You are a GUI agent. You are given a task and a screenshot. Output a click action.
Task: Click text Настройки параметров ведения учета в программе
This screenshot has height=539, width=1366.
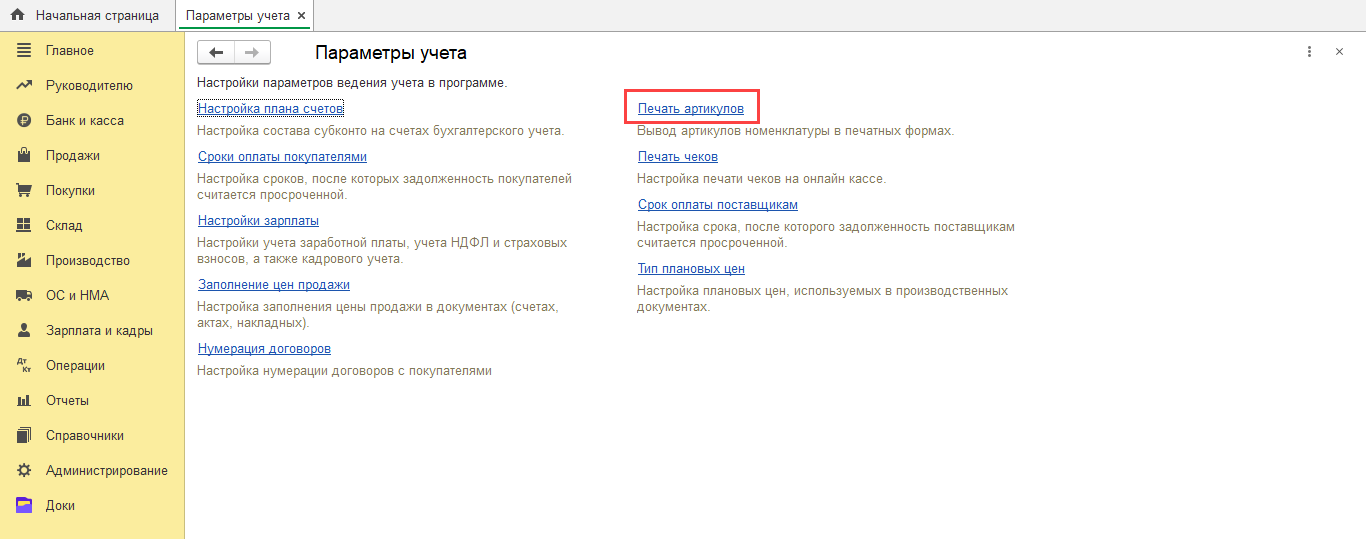click(x=352, y=83)
